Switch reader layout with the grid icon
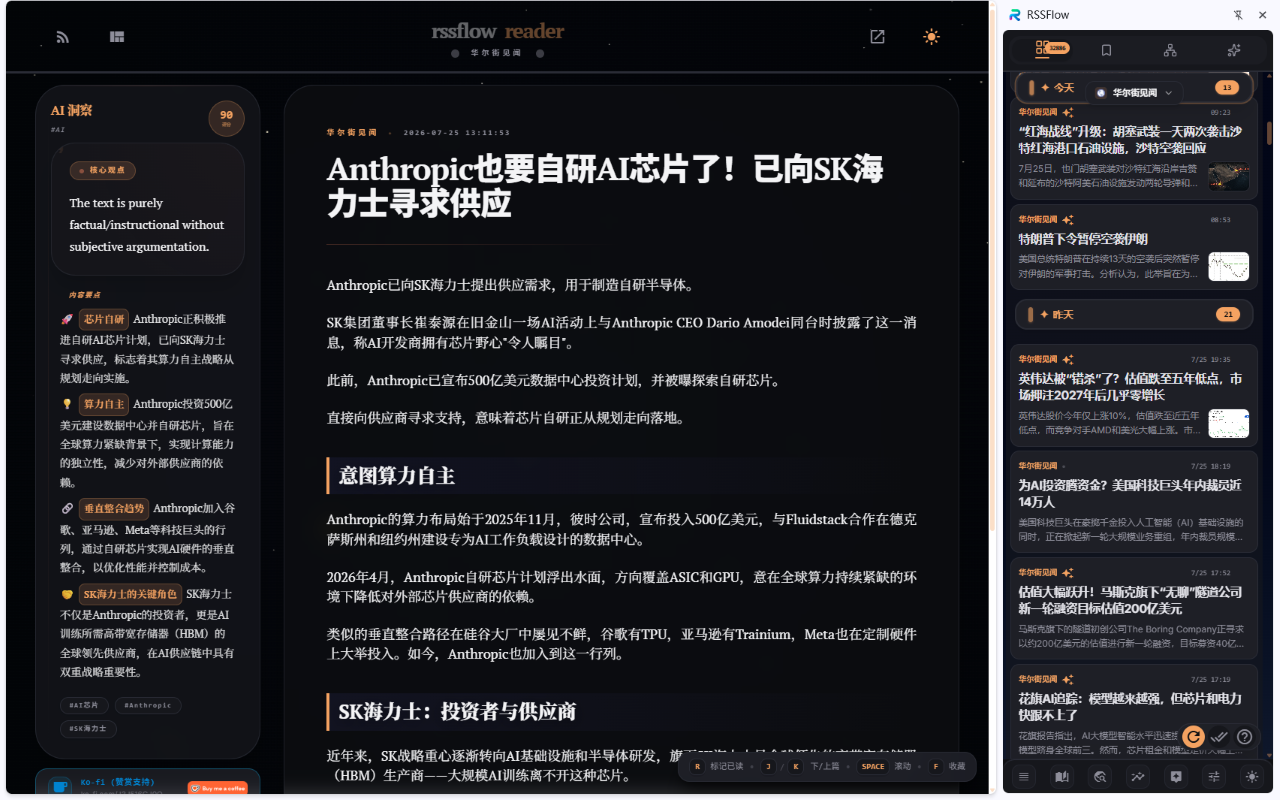The image size is (1280, 800). coord(117,37)
